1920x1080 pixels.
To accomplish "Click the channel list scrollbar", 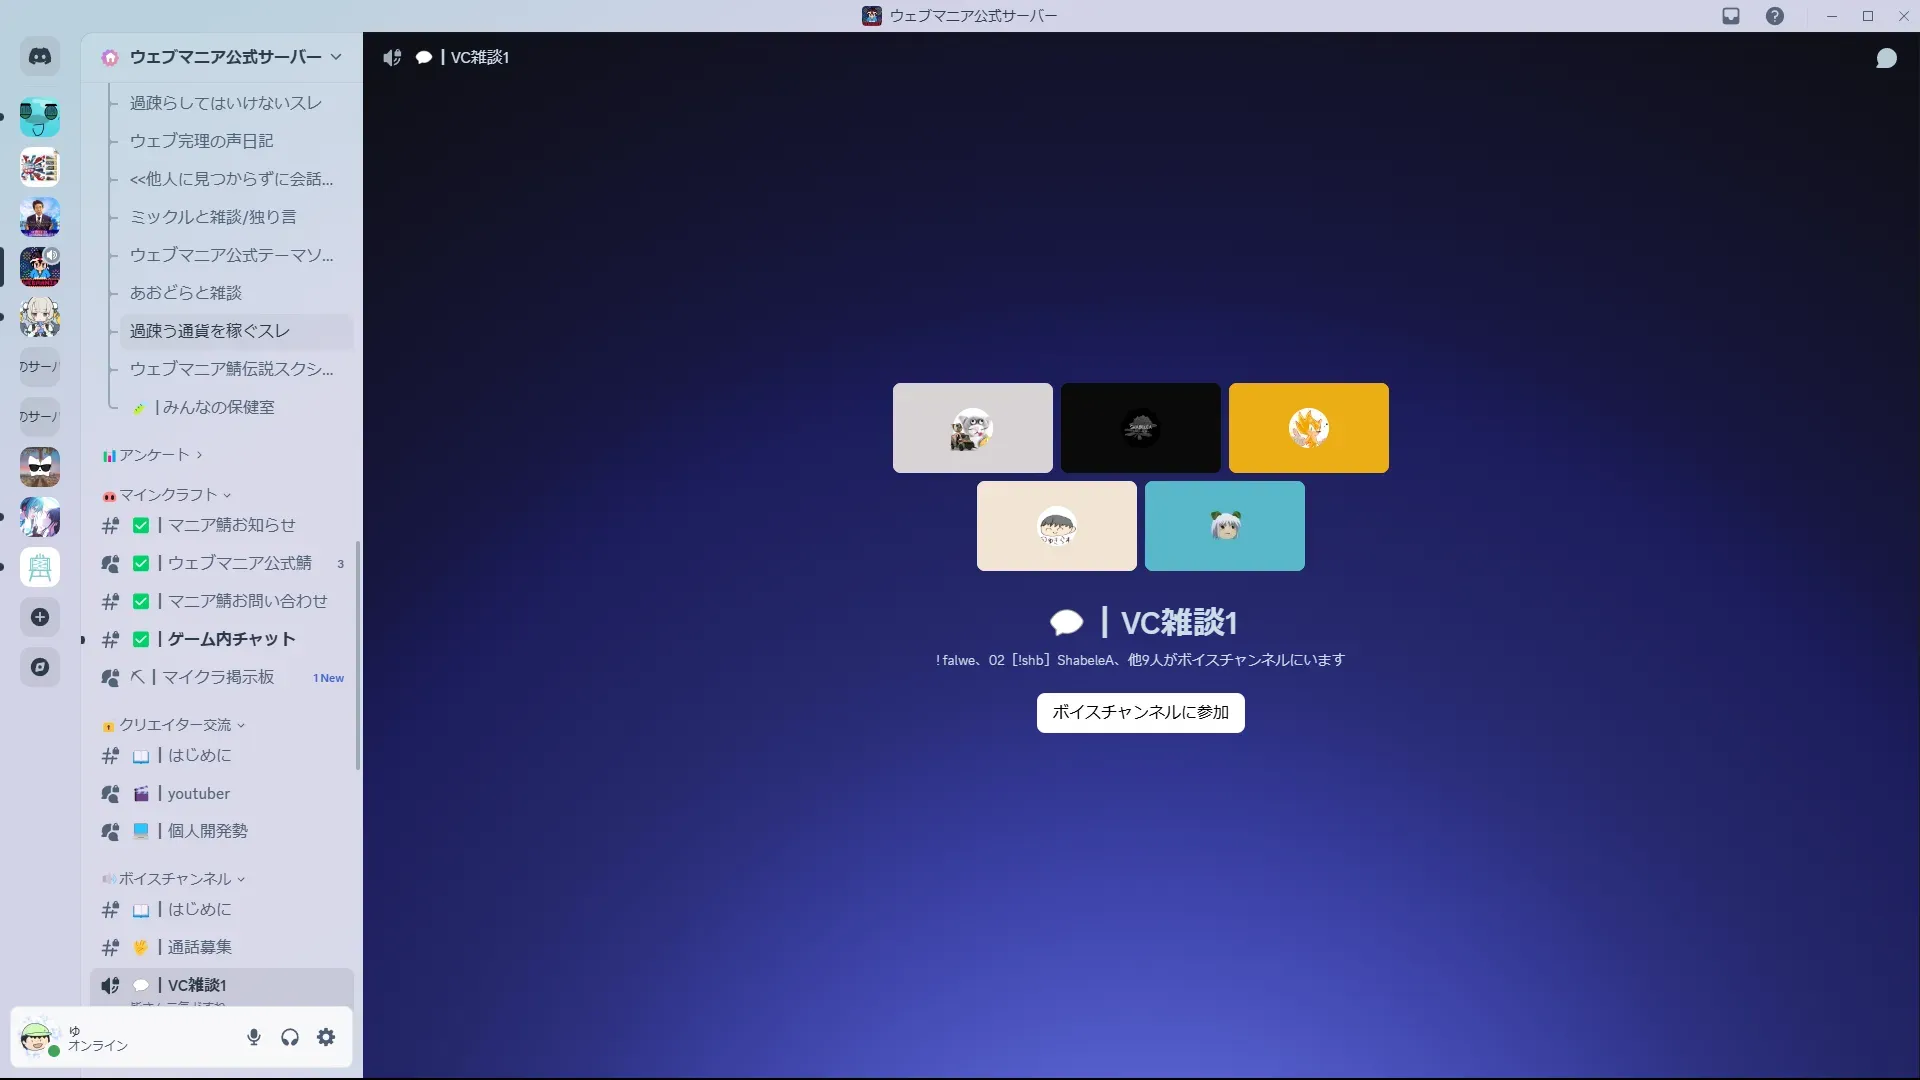I will click(x=358, y=655).
